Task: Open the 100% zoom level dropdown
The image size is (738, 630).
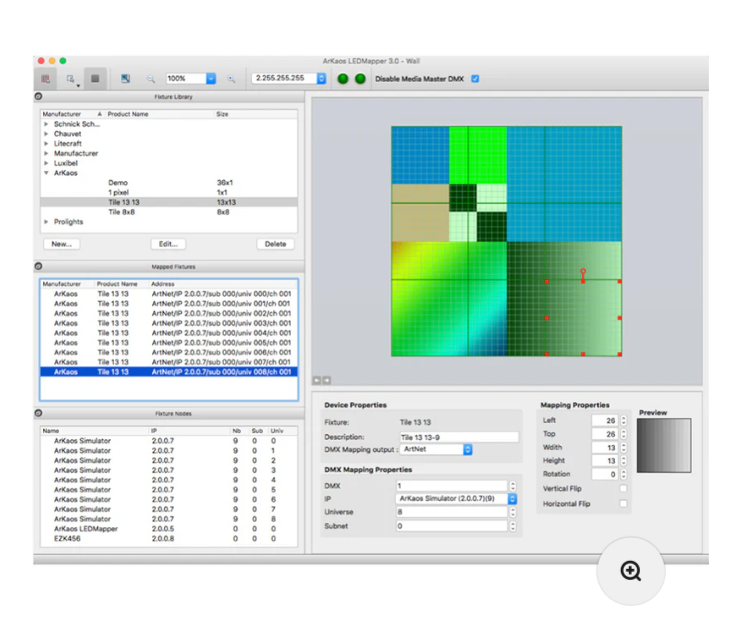Action: (x=211, y=78)
